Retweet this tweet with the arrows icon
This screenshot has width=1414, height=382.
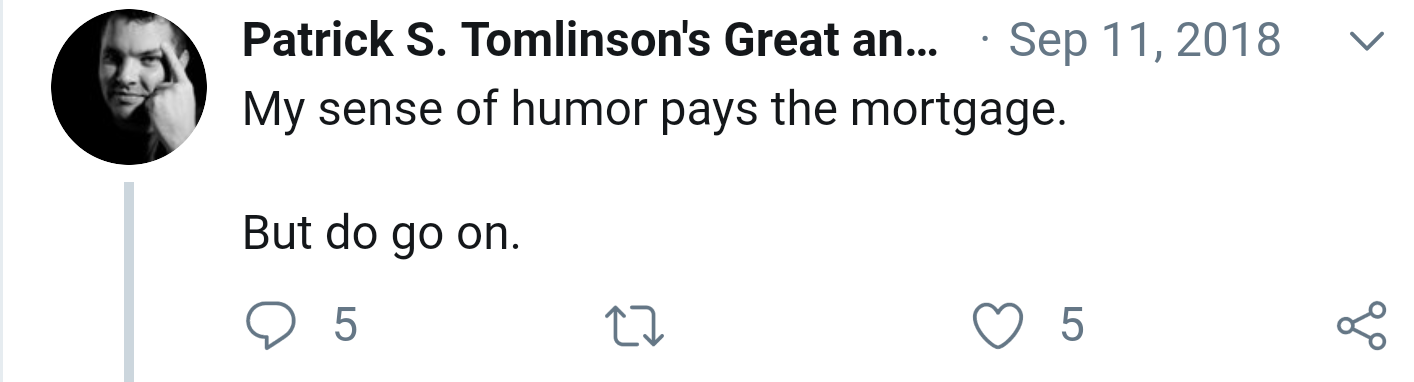click(x=636, y=327)
